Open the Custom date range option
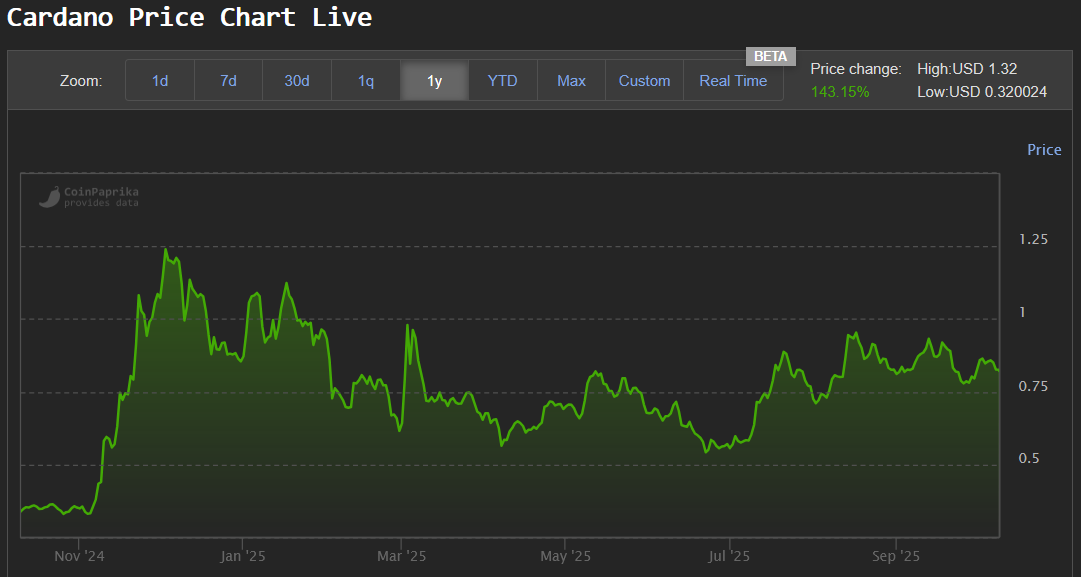1081x577 pixels. pyautogui.click(x=644, y=81)
